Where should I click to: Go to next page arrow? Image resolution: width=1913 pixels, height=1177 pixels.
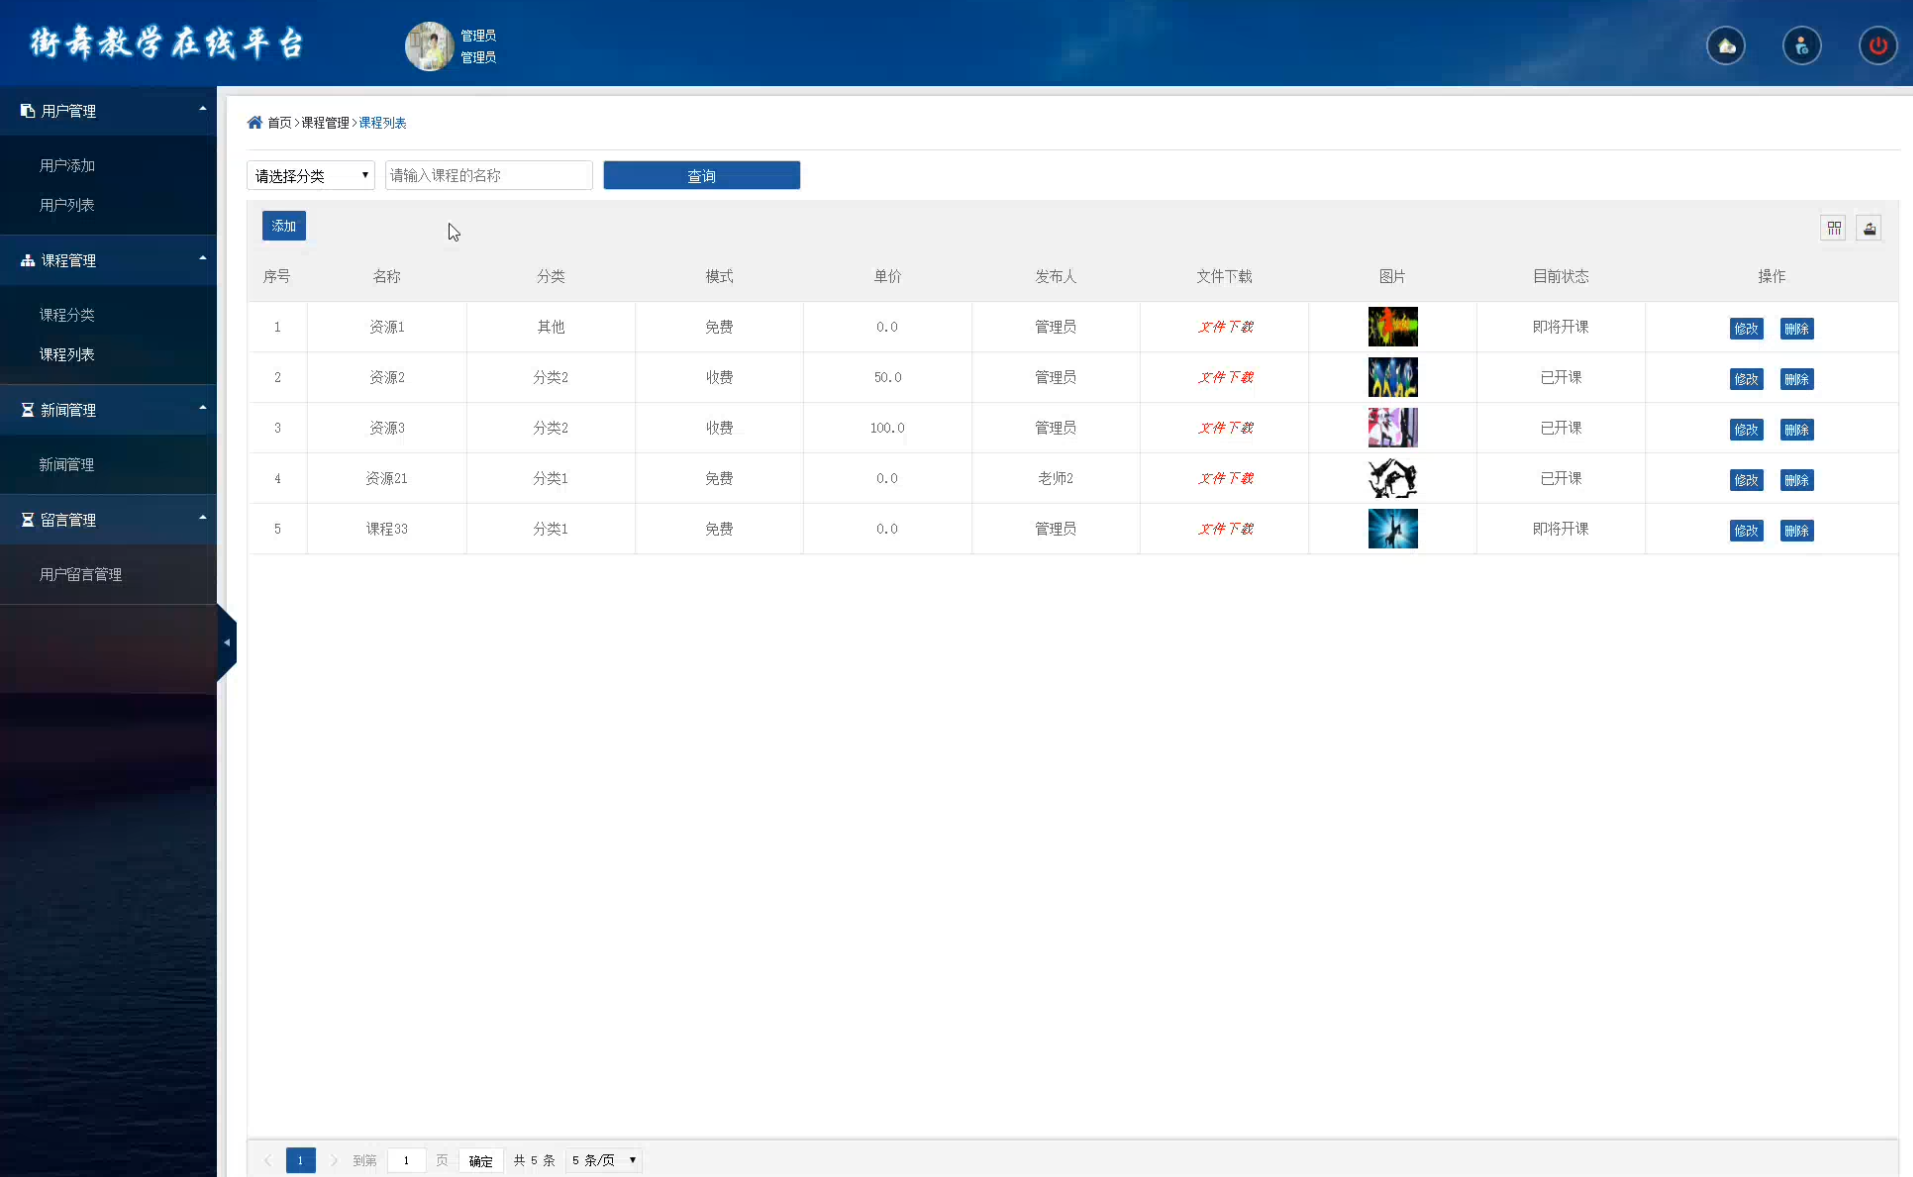334,1160
